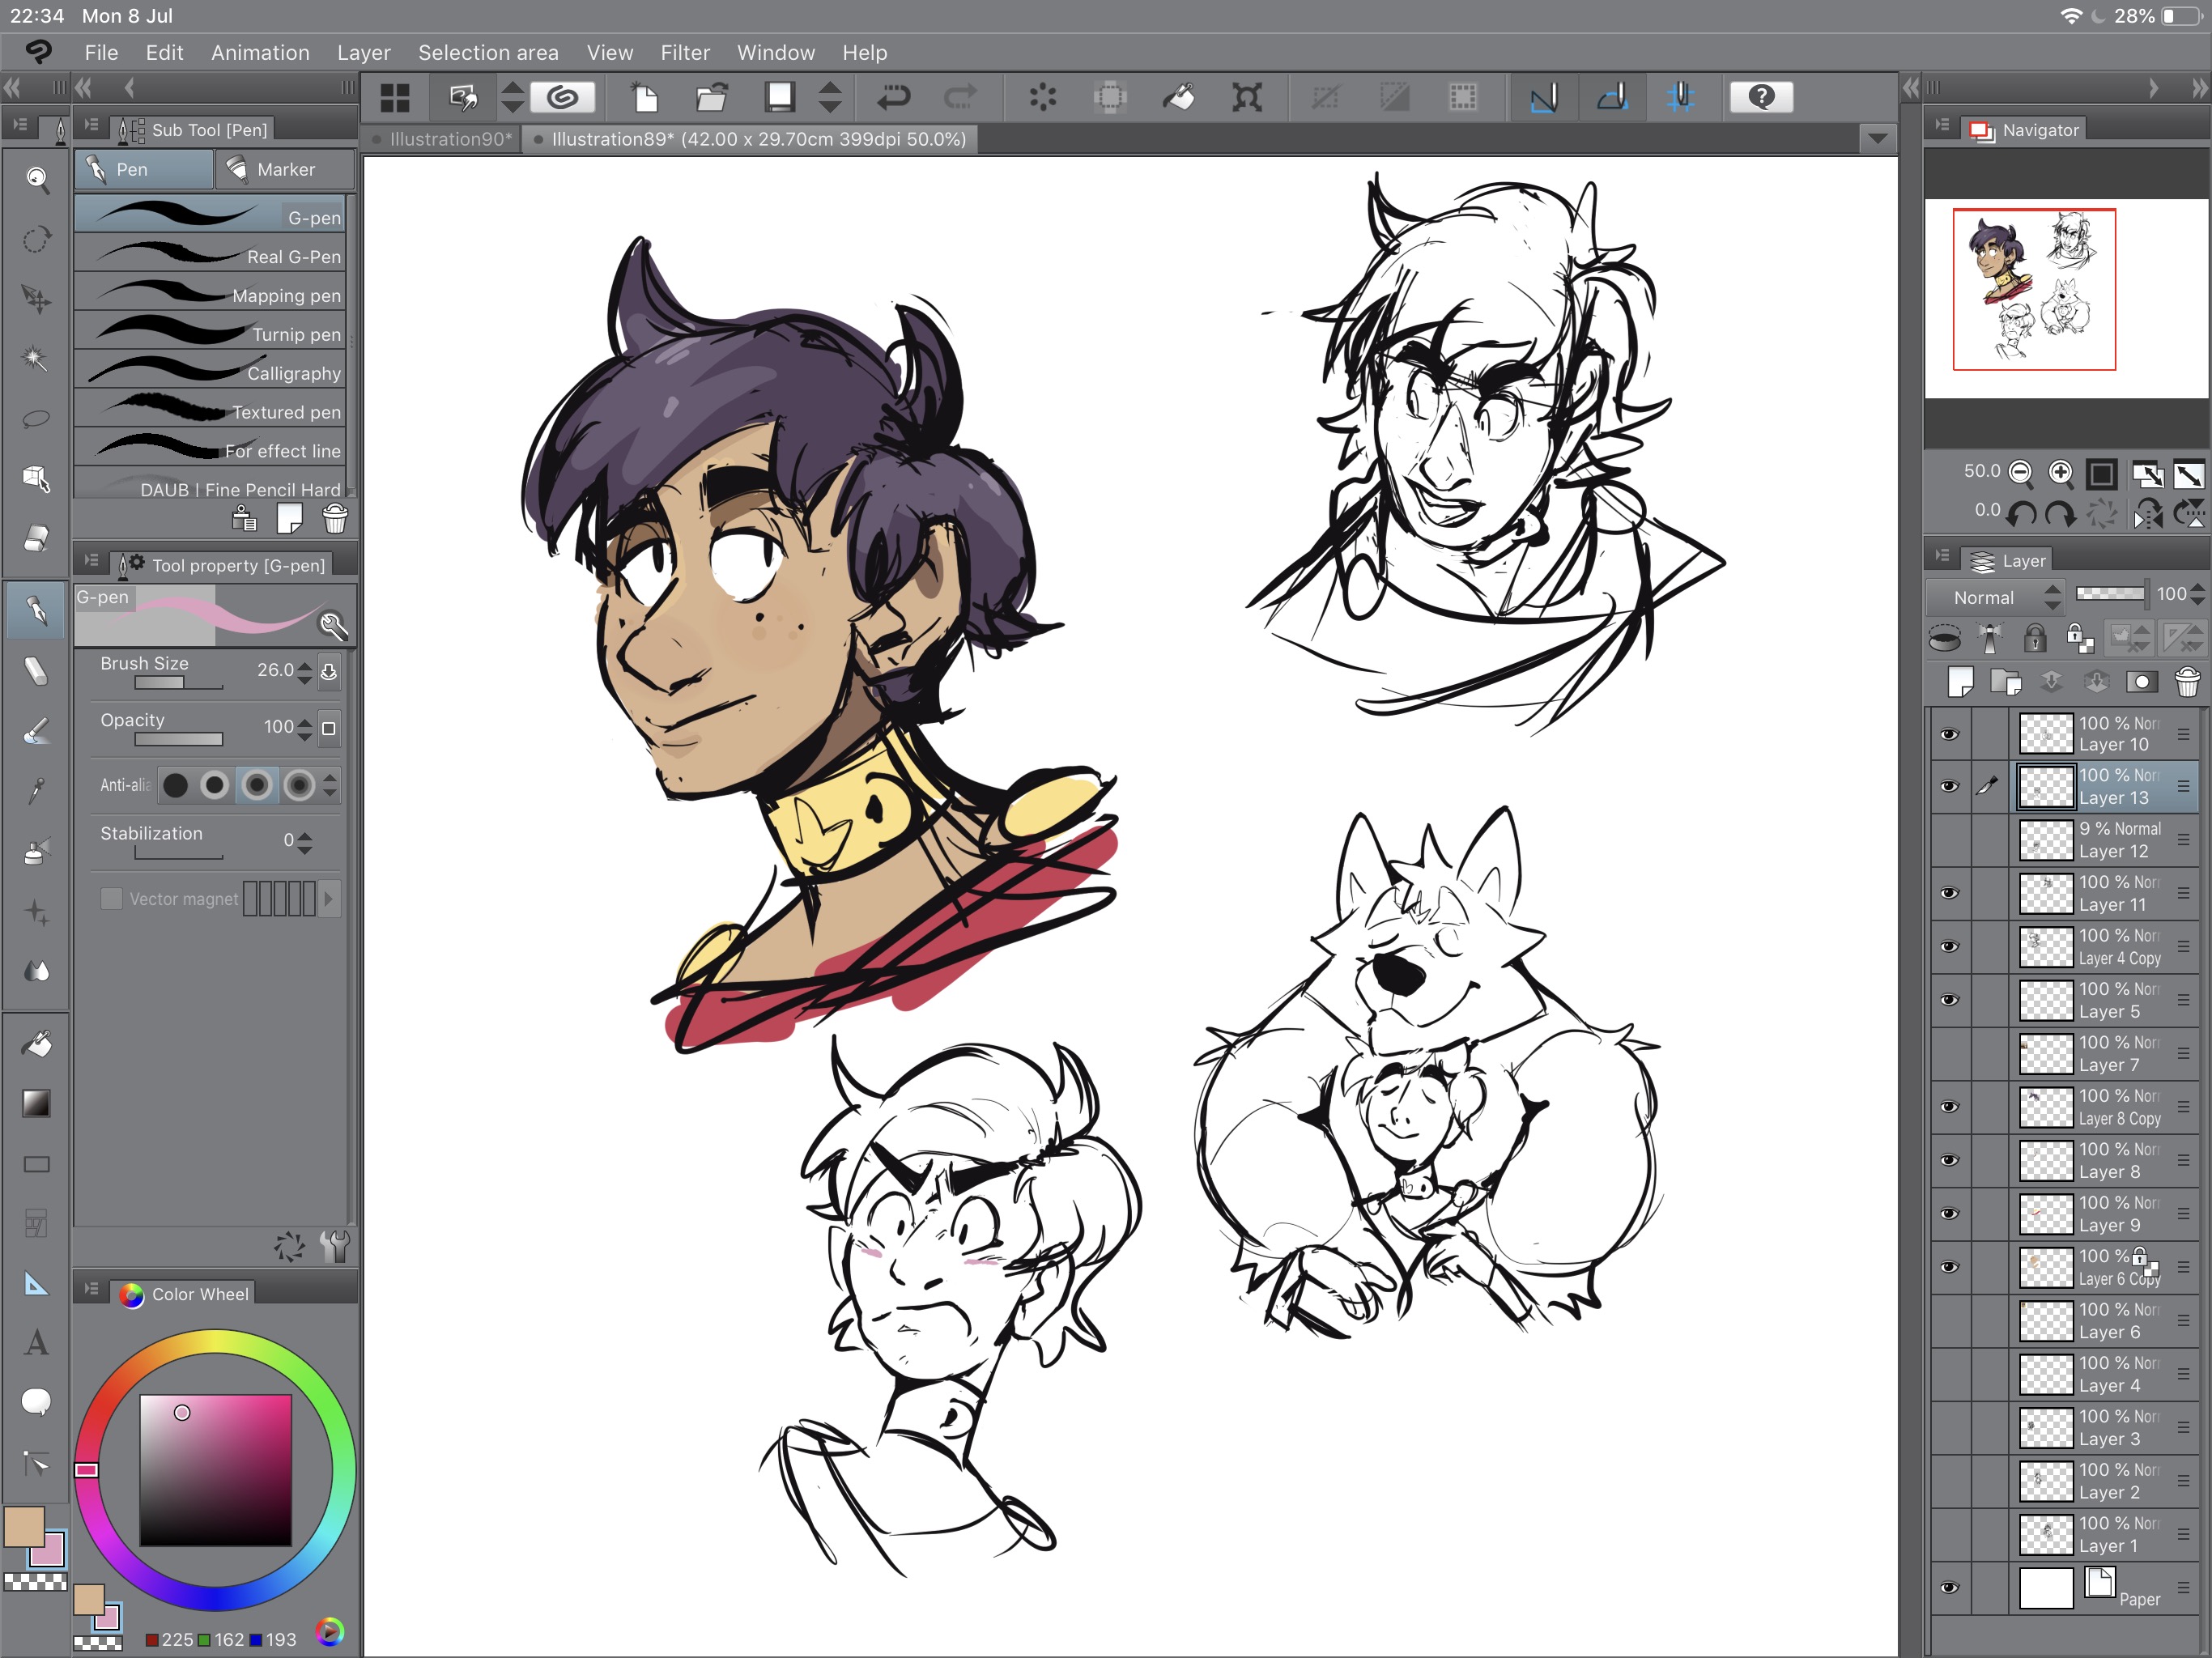Hide Layer 10 with eye icon
2212x1658 pixels.
click(x=1949, y=734)
